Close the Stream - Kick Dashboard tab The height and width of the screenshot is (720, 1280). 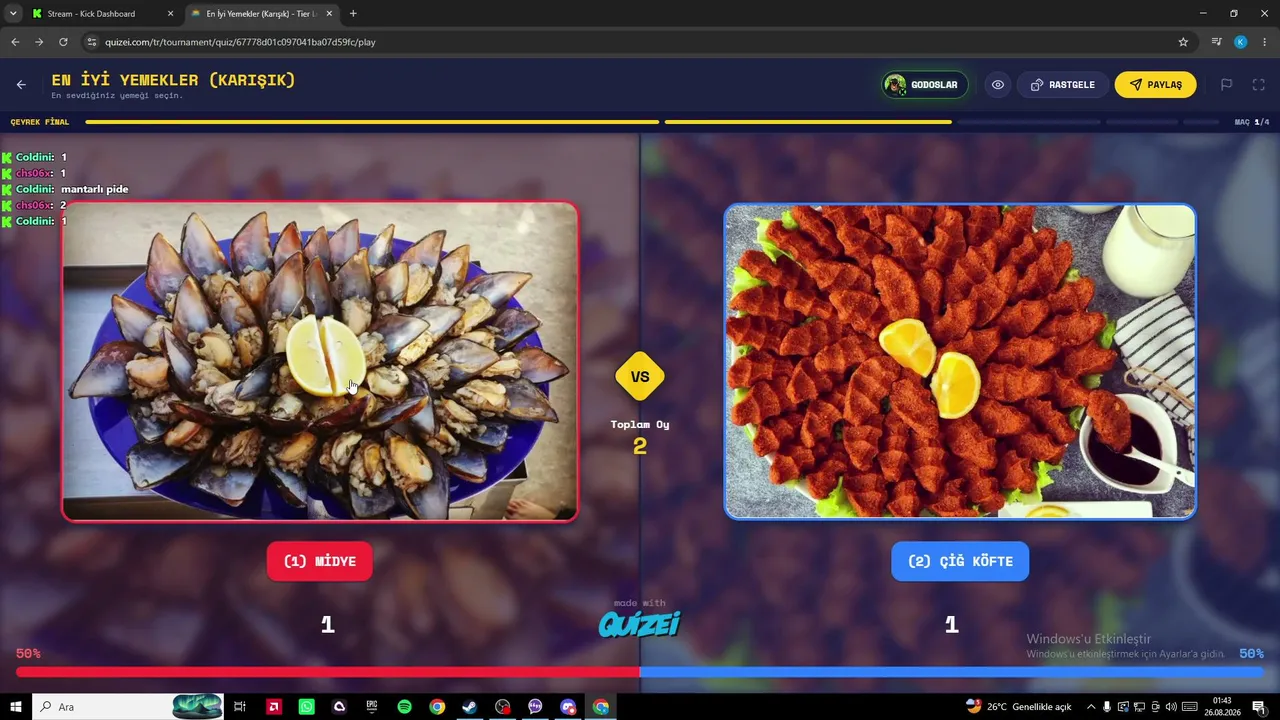tap(170, 14)
